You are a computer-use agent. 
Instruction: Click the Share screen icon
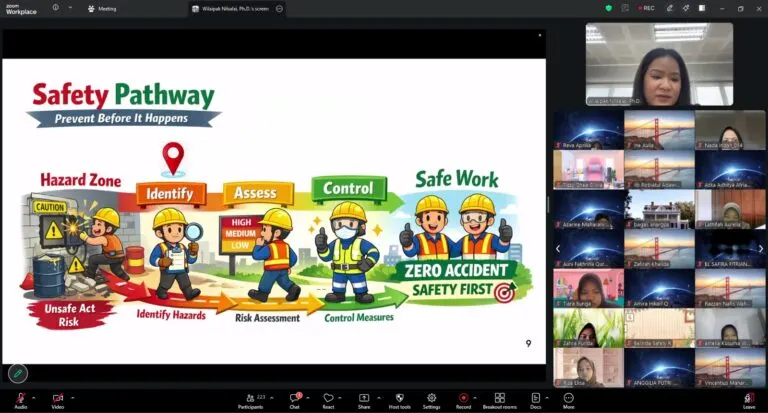point(364,400)
